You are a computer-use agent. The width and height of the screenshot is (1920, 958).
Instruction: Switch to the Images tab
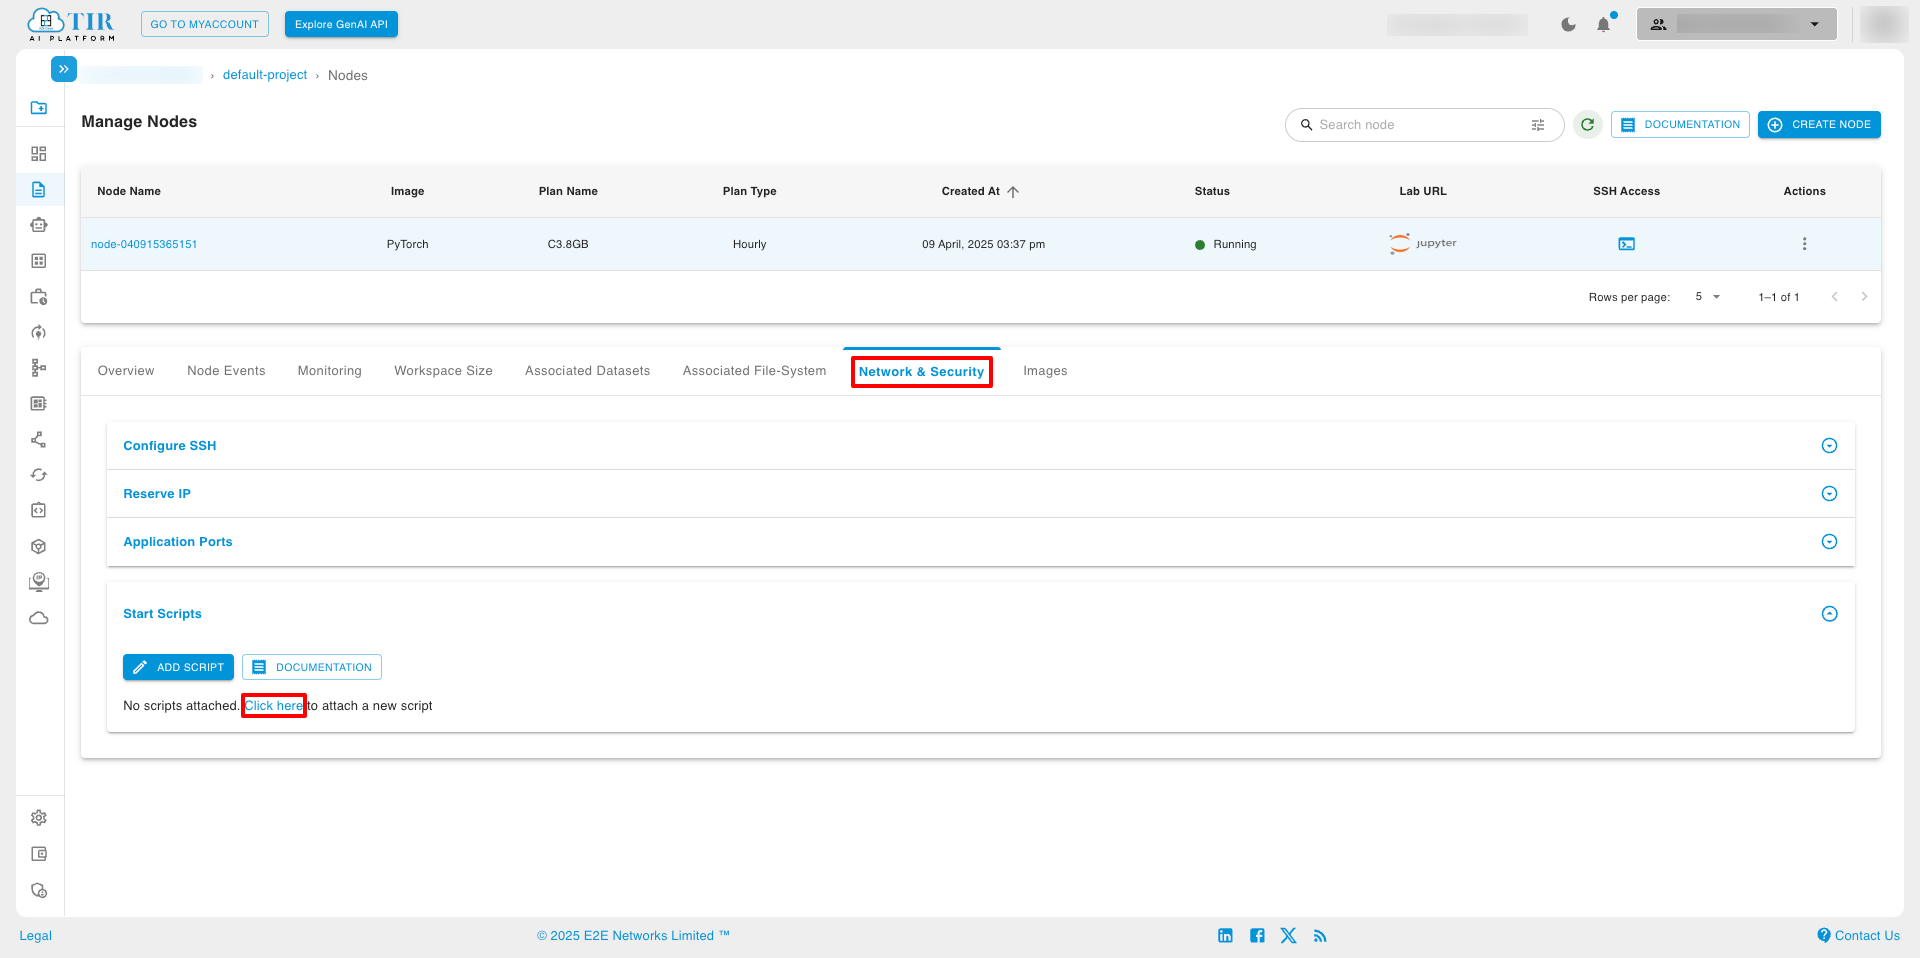[x=1045, y=371]
